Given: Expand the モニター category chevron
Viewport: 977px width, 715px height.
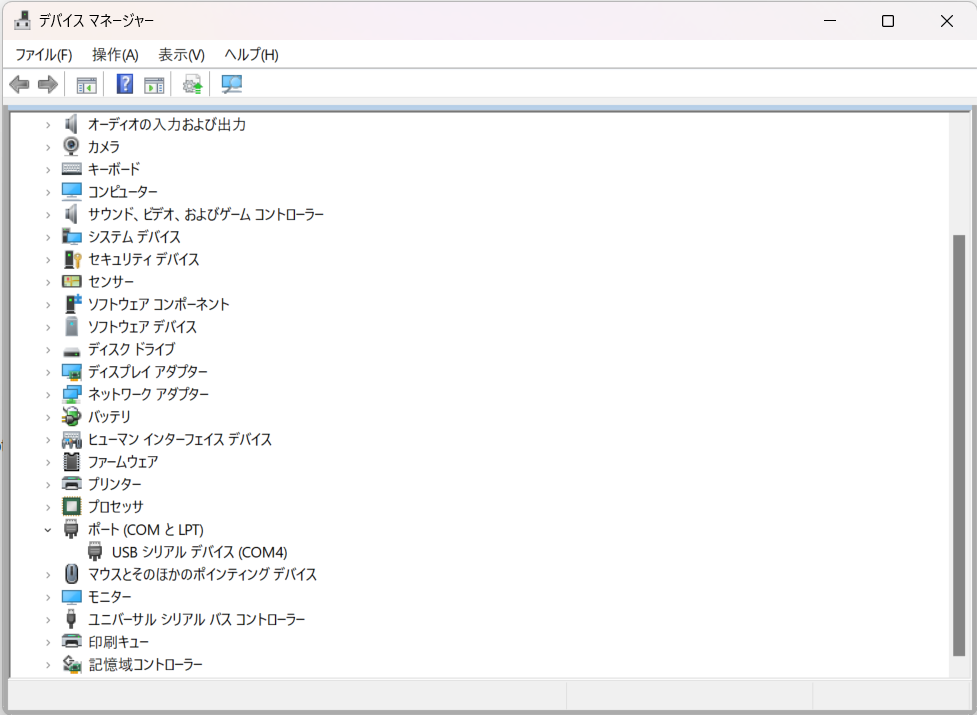Looking at the screenshot, I should pyautogui.click(x=48, y=597).
